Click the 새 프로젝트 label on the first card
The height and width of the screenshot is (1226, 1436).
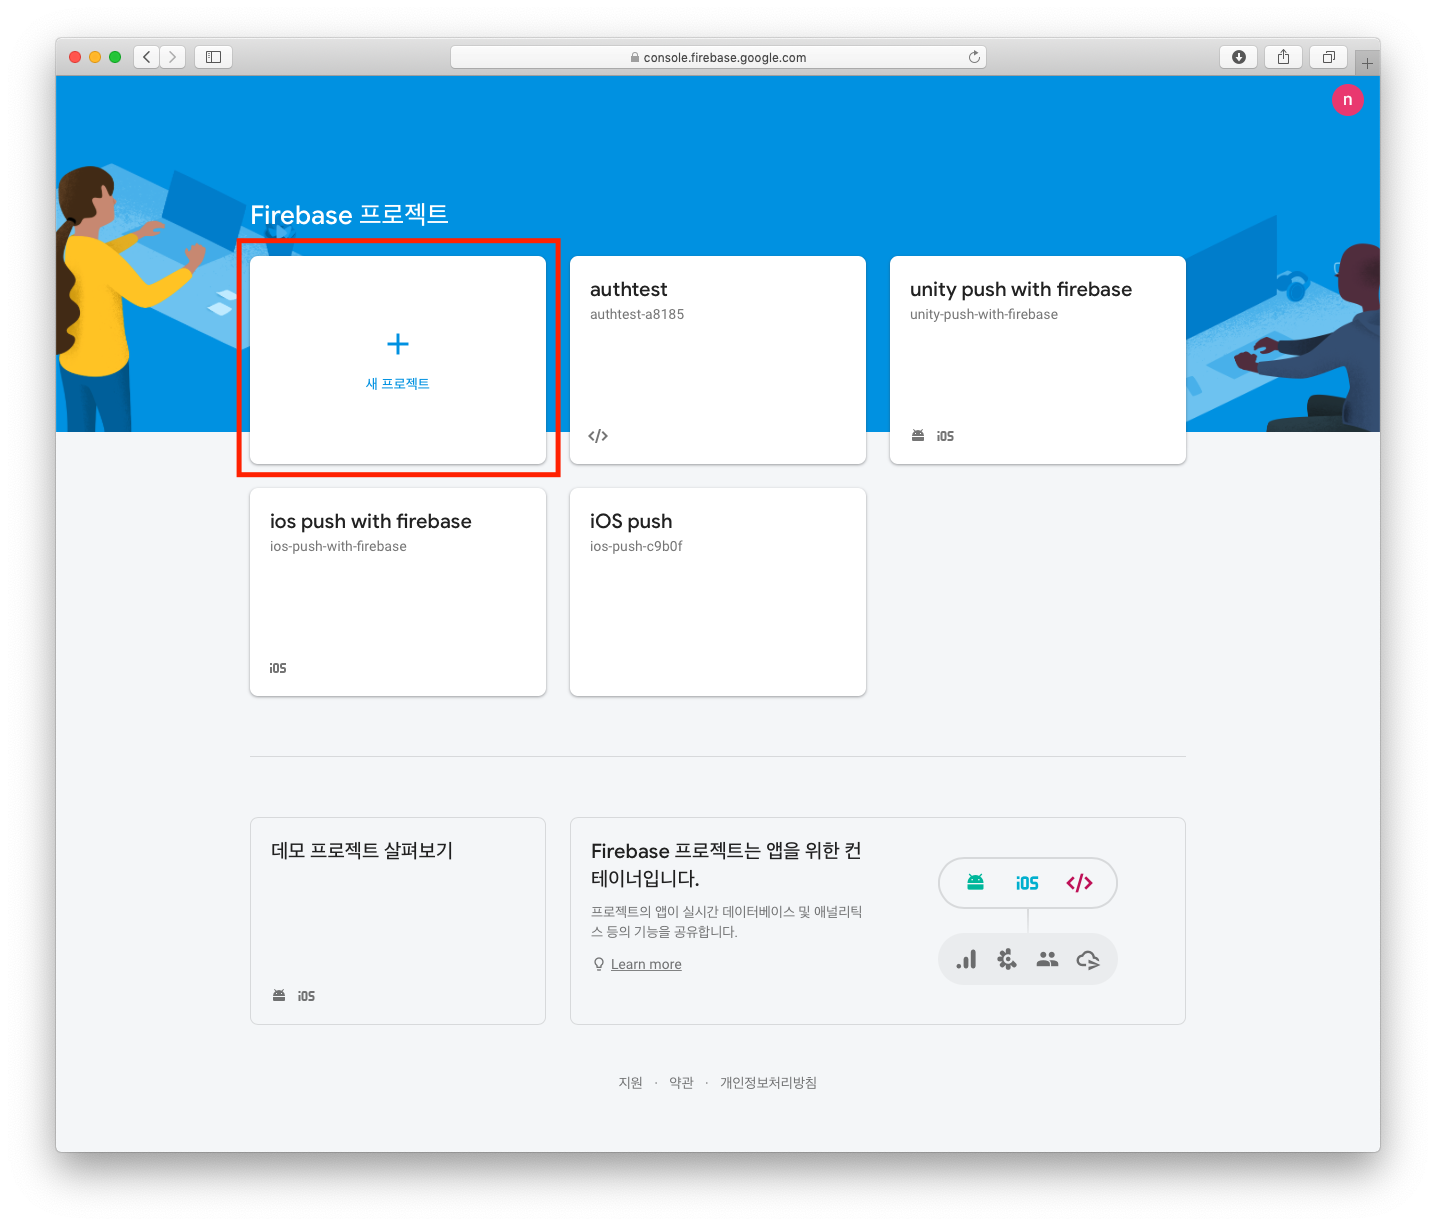click(397, 384)
